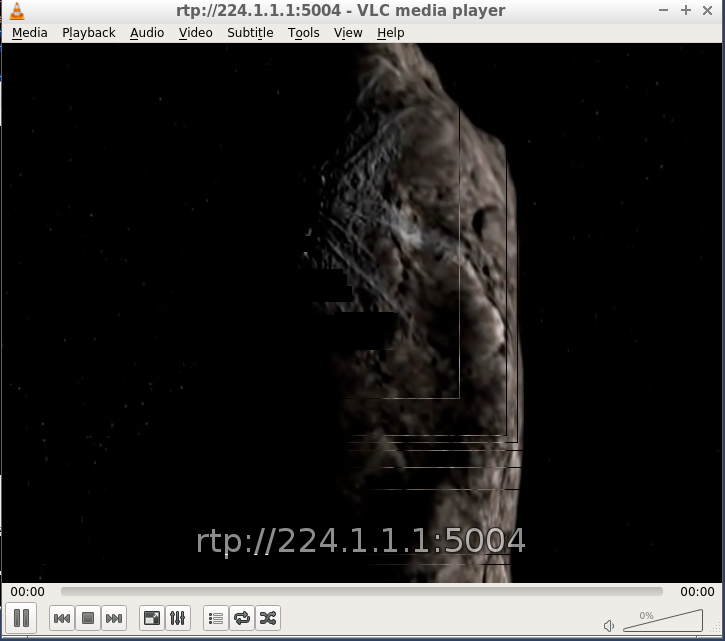725x641 pixels.
Task: Click the elapsed time 00:00 label
Action: point(28,592)
